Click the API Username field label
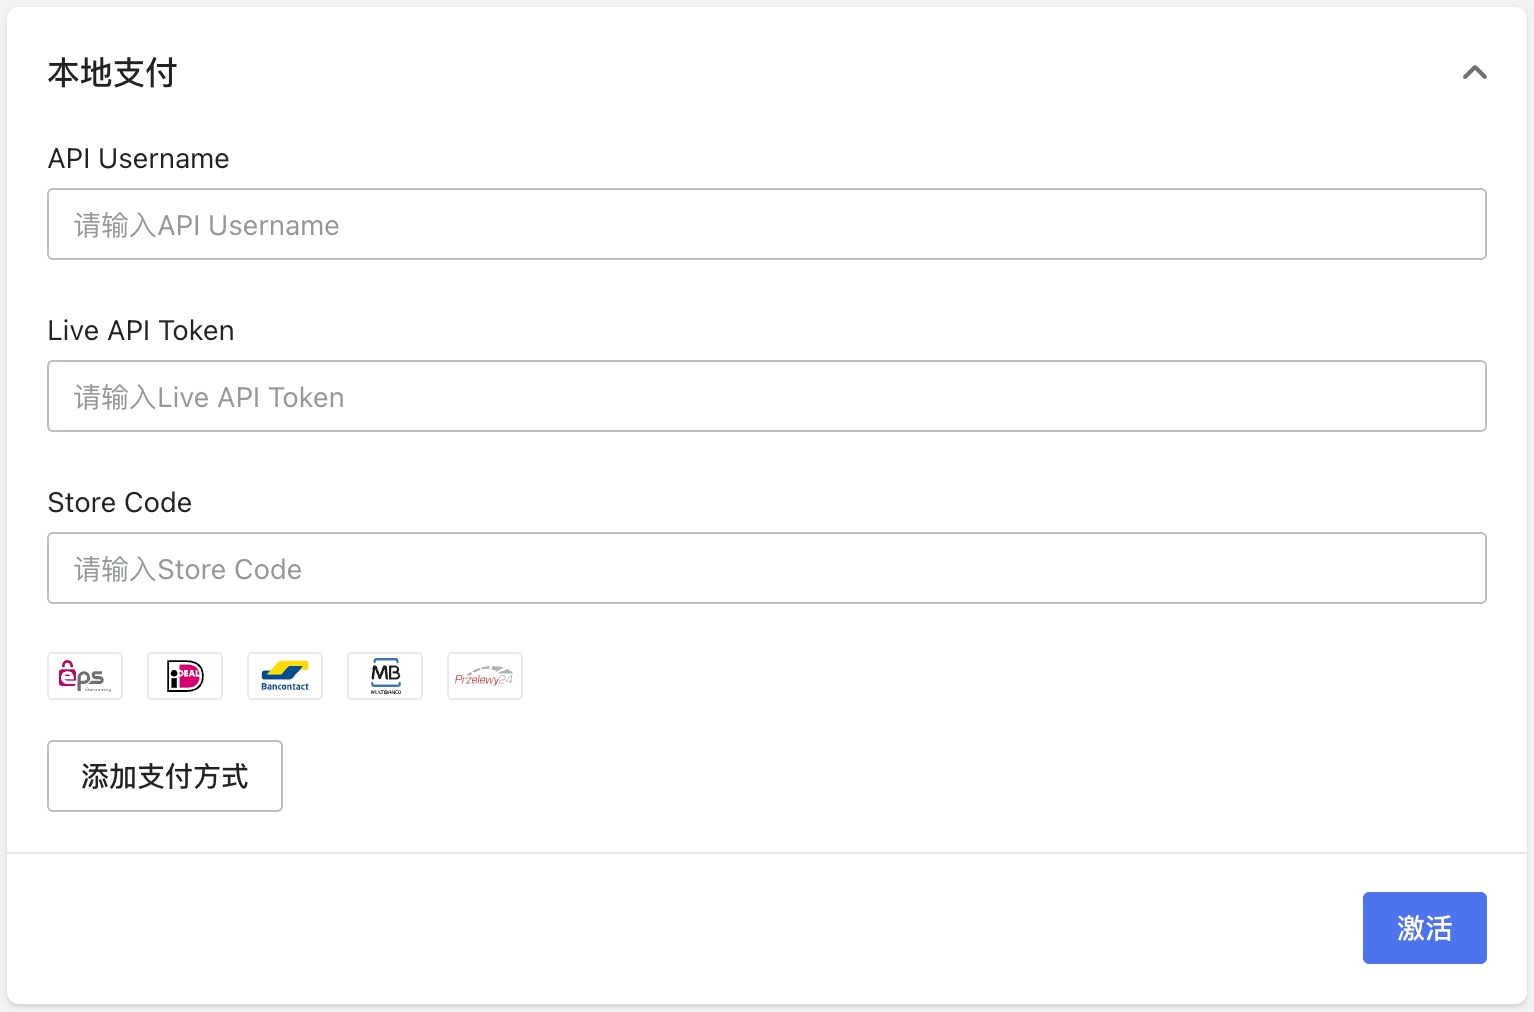The width and height of the screenshot is (1534, 1012). coord(138,159)
